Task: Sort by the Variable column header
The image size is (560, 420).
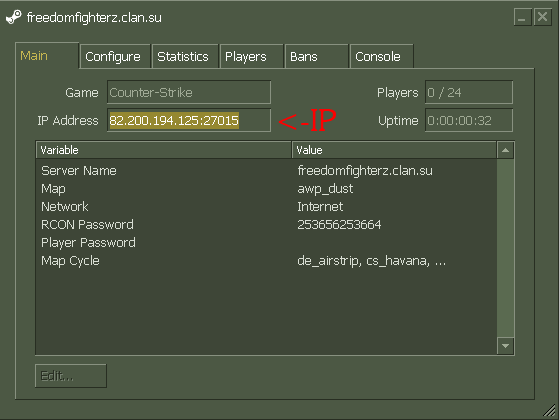Action: (164, 150)
